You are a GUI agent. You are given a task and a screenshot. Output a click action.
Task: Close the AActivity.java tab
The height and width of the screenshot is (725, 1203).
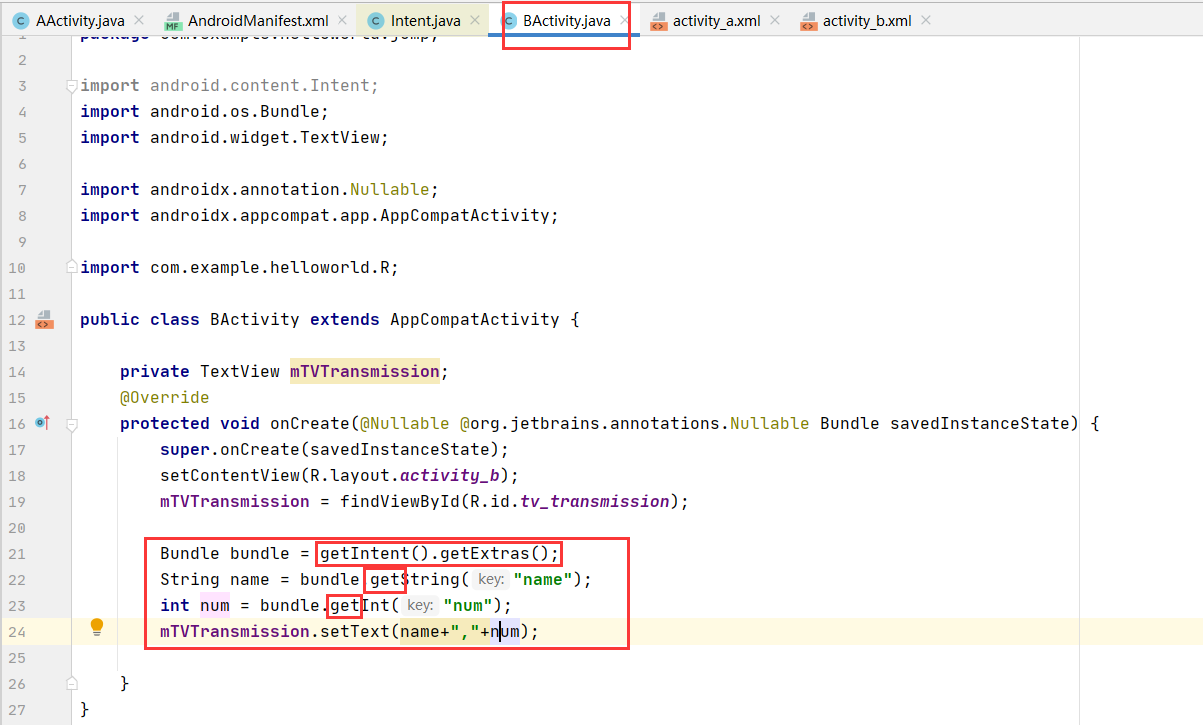click(x=138, y=20)
